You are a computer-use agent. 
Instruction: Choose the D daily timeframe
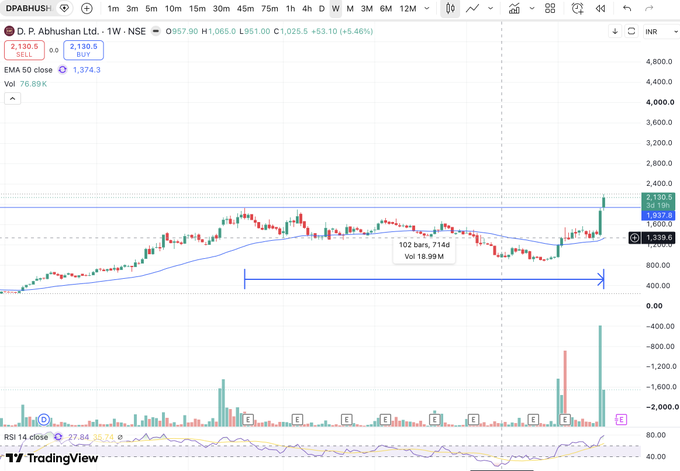point(322,9)
